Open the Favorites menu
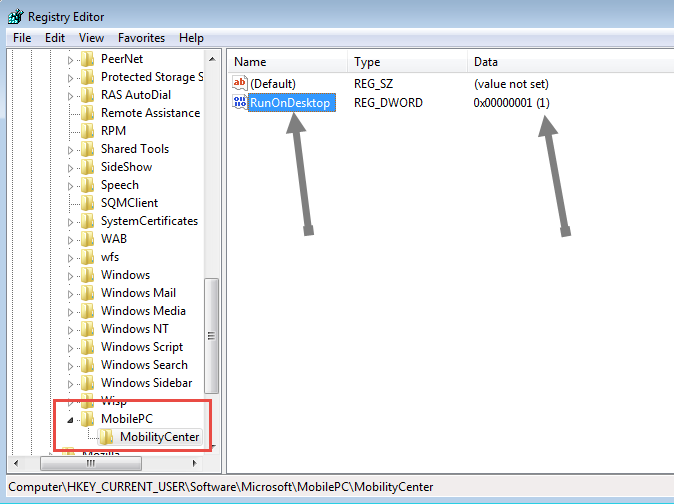The height and width of the screenshot is (504, 674). (141, 38)
